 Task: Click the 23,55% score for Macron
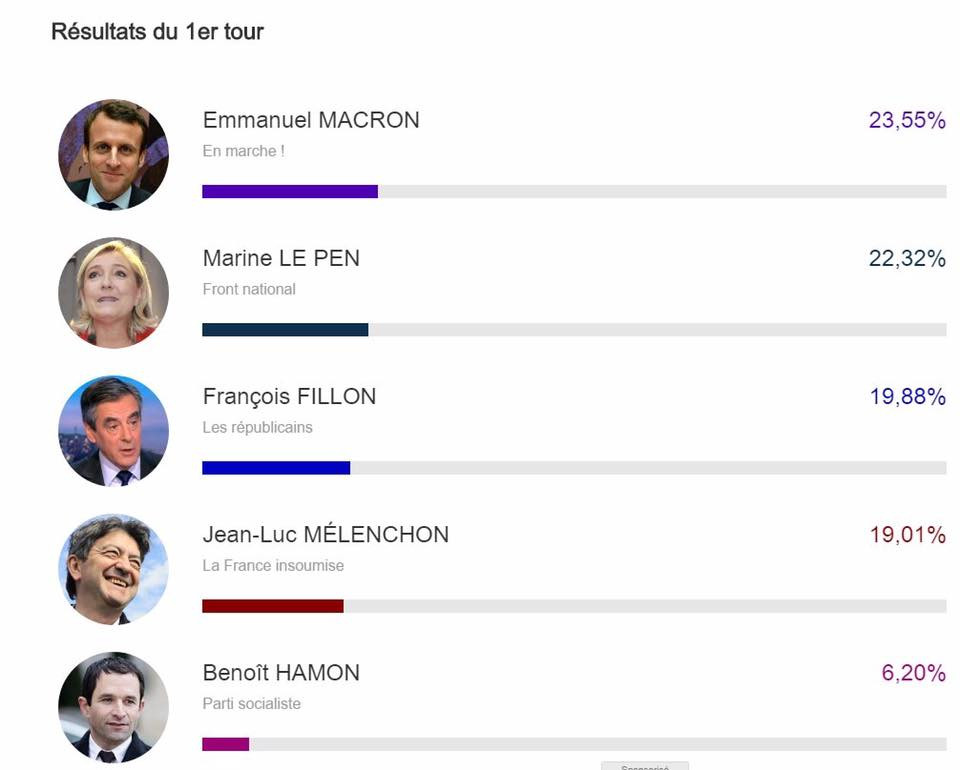click(907, 120)
